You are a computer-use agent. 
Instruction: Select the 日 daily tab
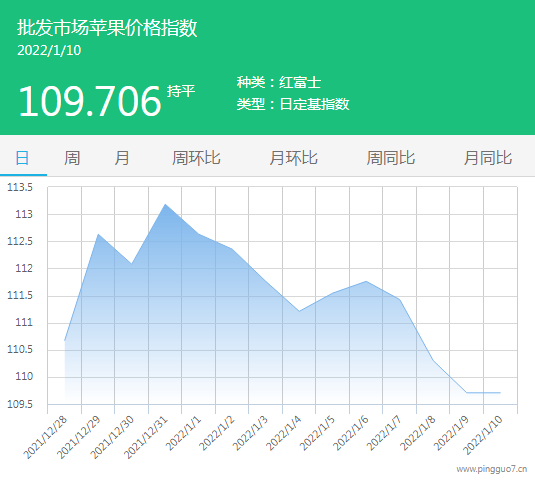click(23, 158)
